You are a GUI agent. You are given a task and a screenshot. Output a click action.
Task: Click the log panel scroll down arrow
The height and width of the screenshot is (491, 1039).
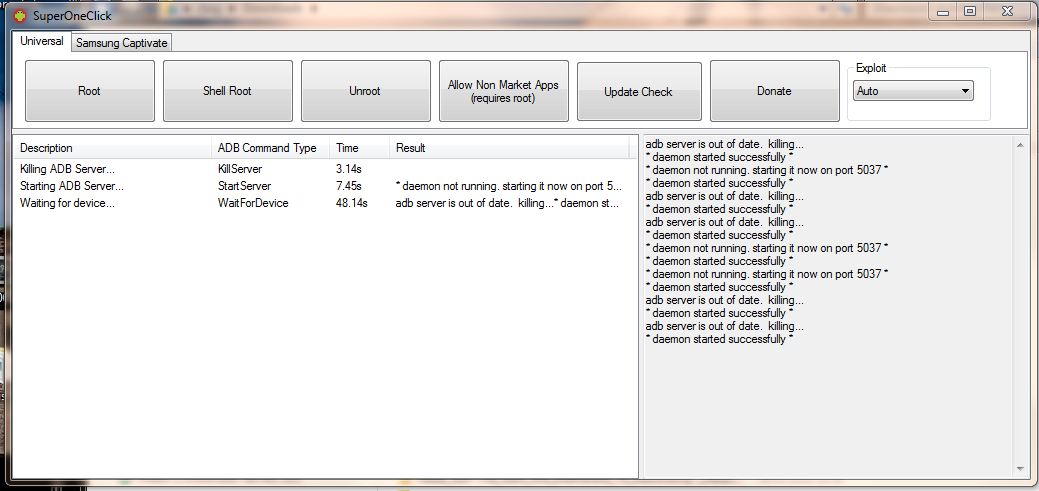tap(1020, 469)
